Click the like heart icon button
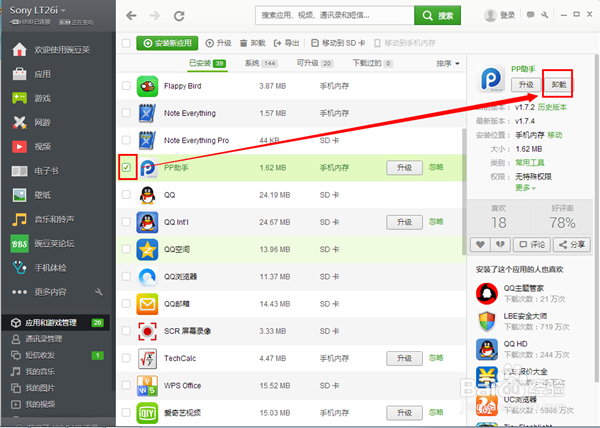This screenshot has height=428, width=600. [481, 244]
